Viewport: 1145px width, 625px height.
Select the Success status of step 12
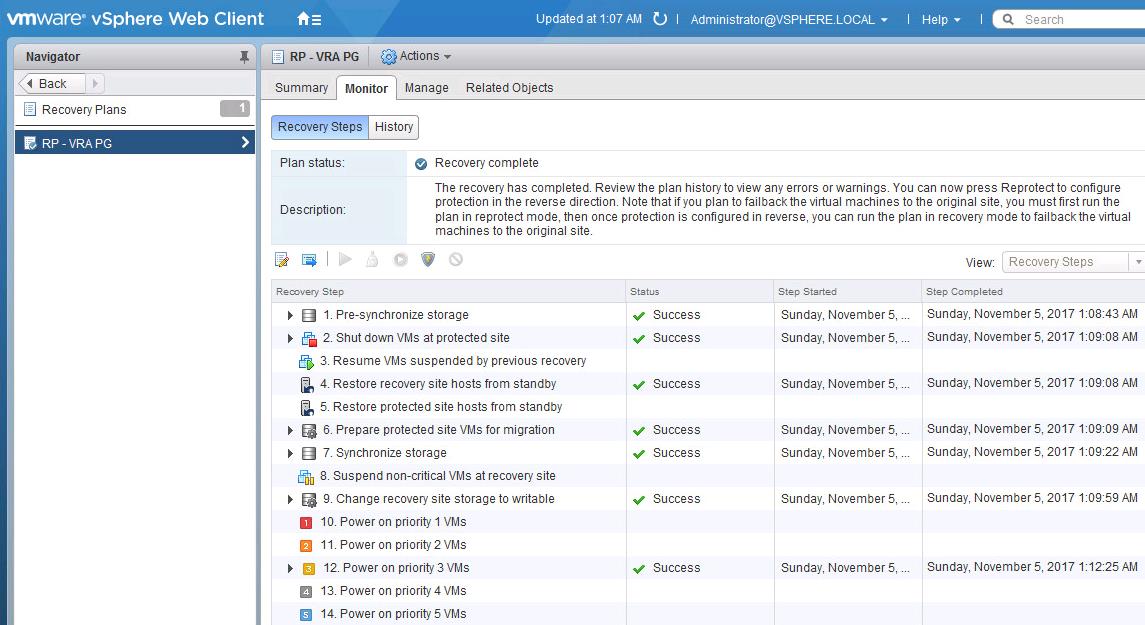676,568
